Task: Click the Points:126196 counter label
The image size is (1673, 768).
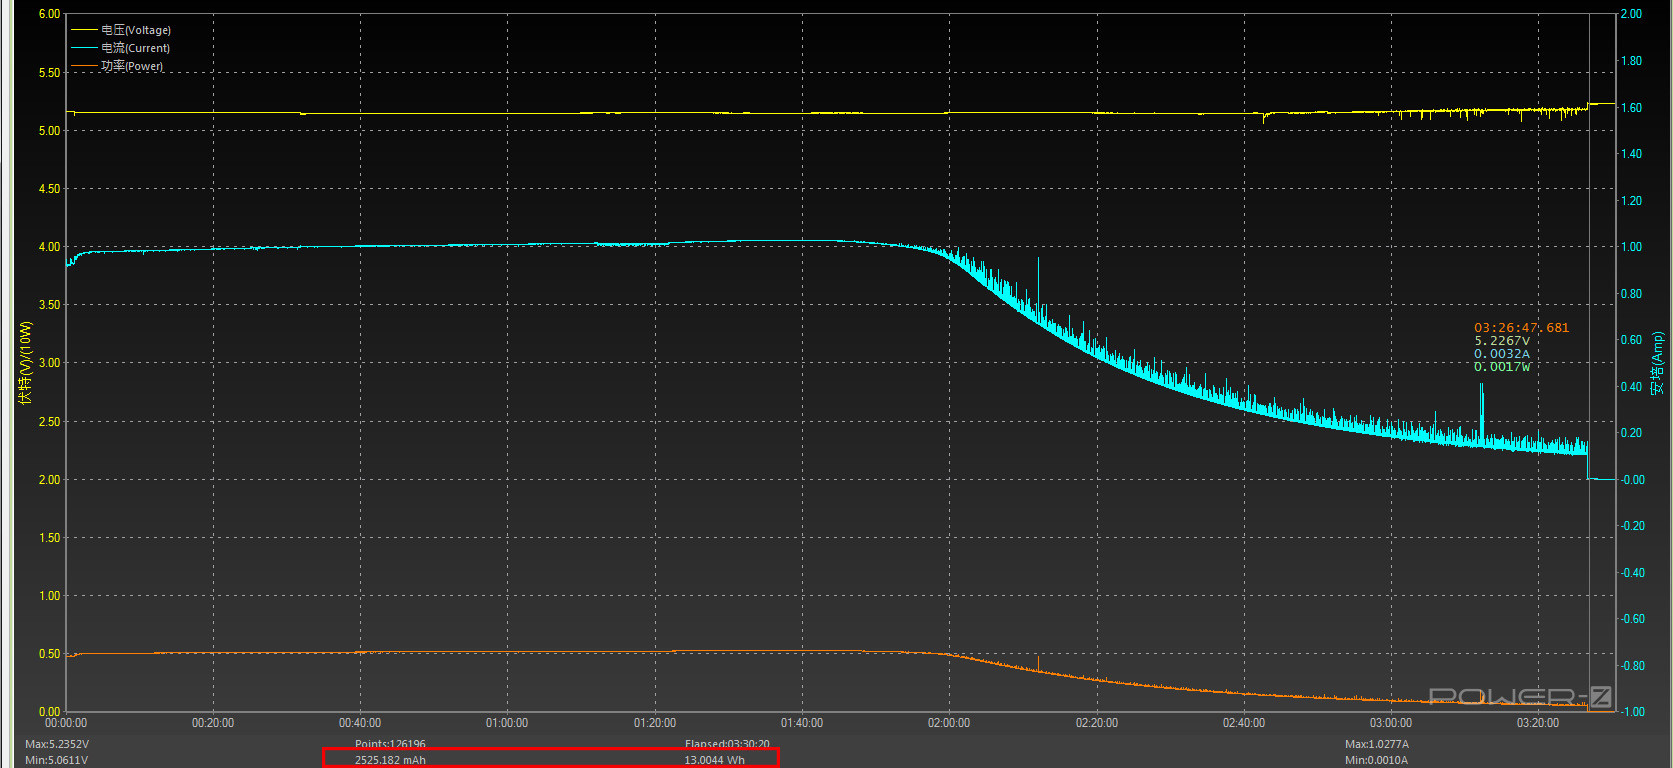Action: point(390,744)
